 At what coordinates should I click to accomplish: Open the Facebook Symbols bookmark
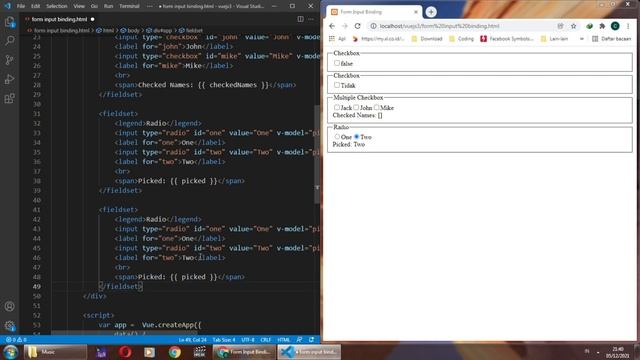click(507, 39)
